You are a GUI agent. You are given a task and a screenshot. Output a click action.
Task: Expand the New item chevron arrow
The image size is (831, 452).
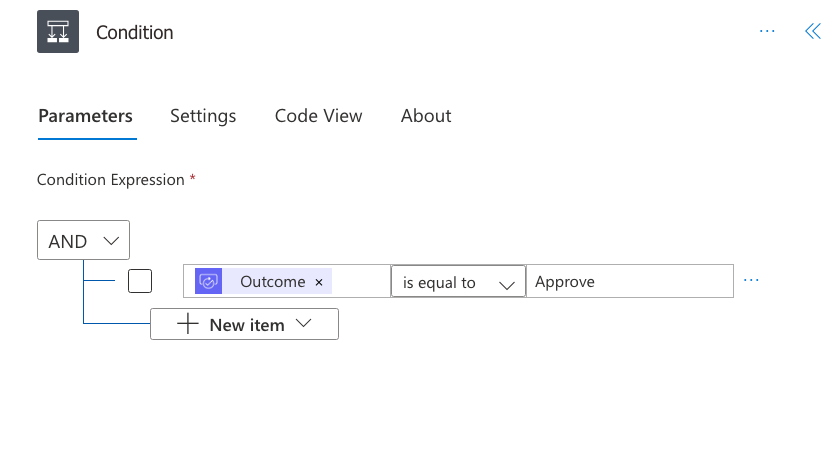304,324
